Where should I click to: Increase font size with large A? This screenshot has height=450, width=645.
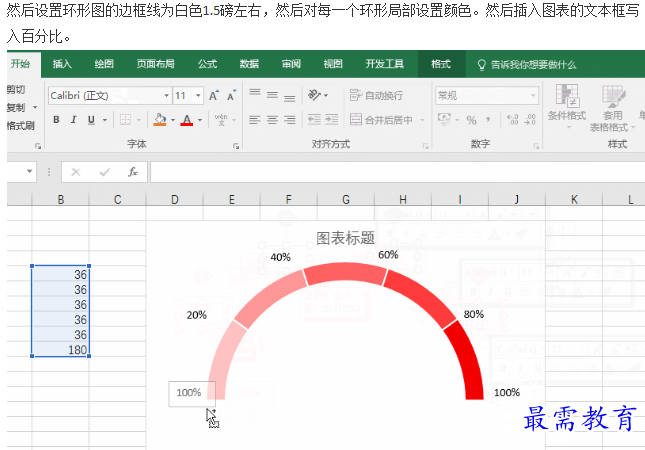click(x=213, y=95)
